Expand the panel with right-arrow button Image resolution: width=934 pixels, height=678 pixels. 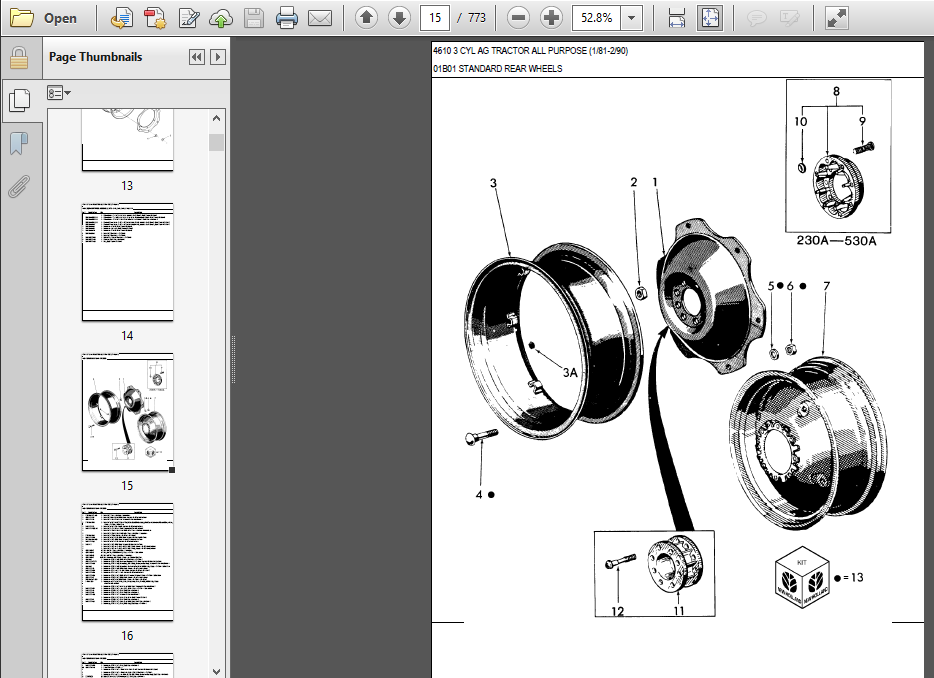(x=218, y=57)
